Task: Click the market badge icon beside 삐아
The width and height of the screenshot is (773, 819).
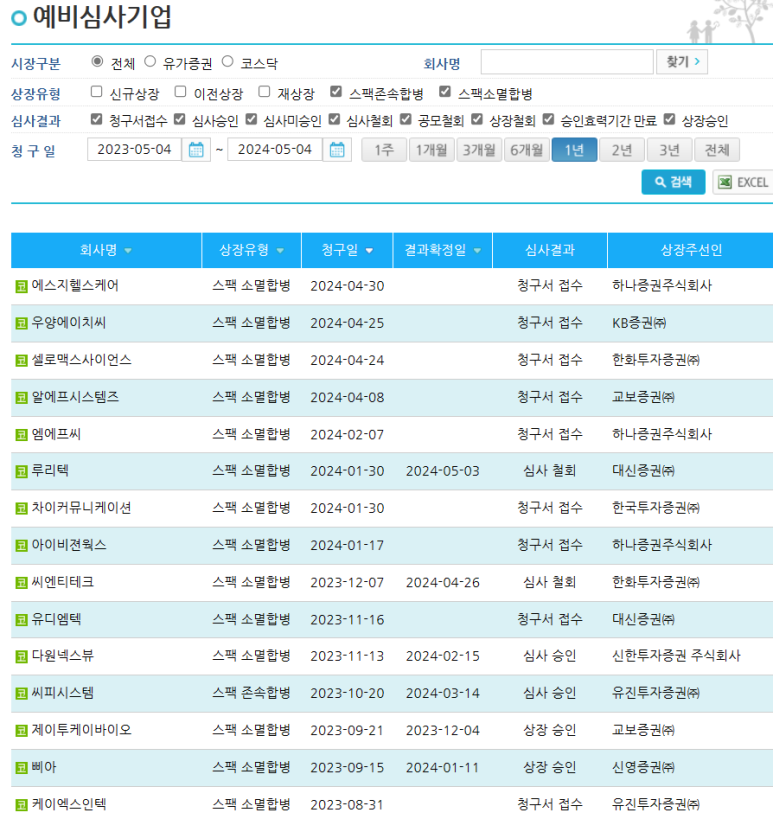Action: (x=21, y=768)
